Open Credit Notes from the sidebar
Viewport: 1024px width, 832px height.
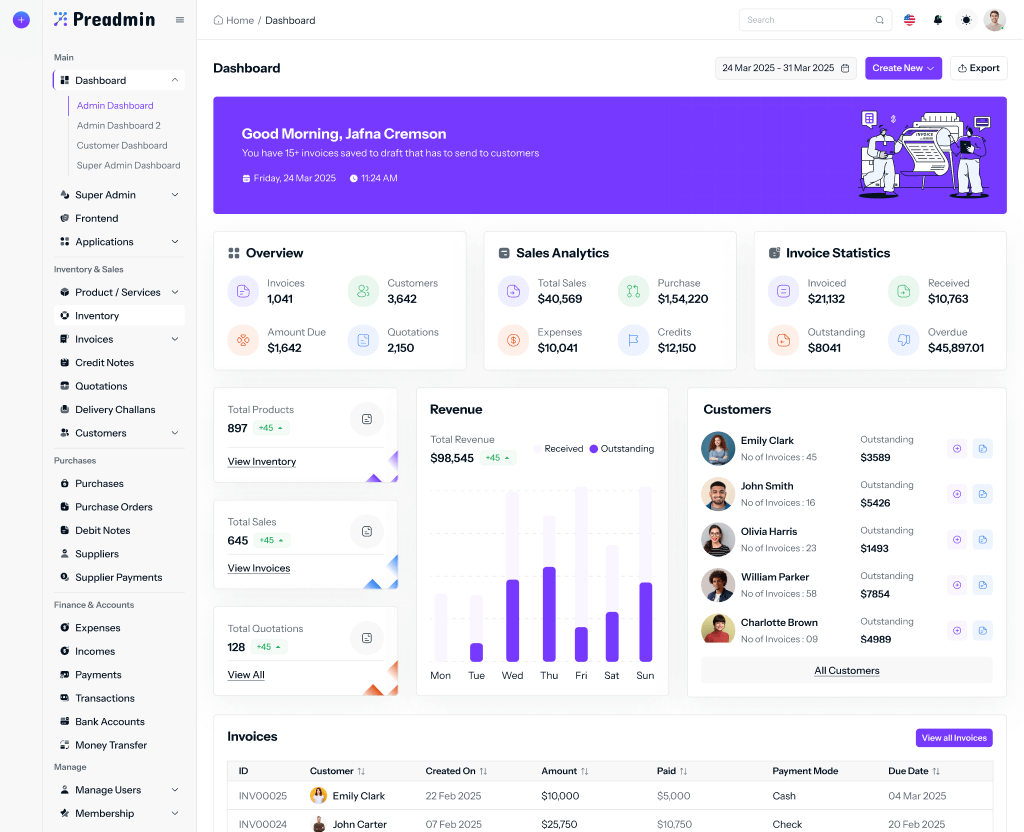pos(106,362)
